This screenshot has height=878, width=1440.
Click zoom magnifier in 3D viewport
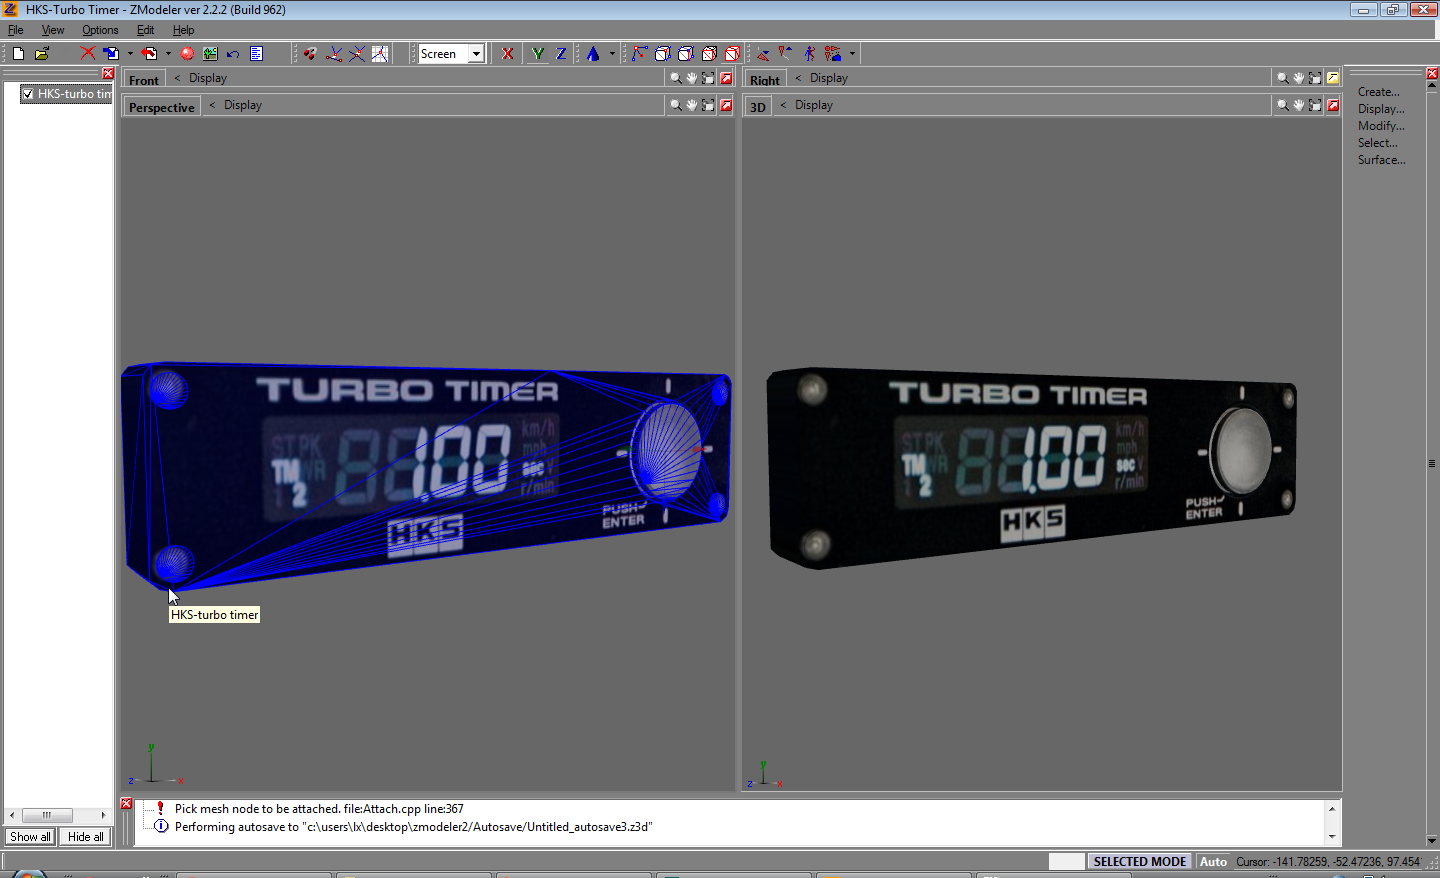pos(1283,105)
